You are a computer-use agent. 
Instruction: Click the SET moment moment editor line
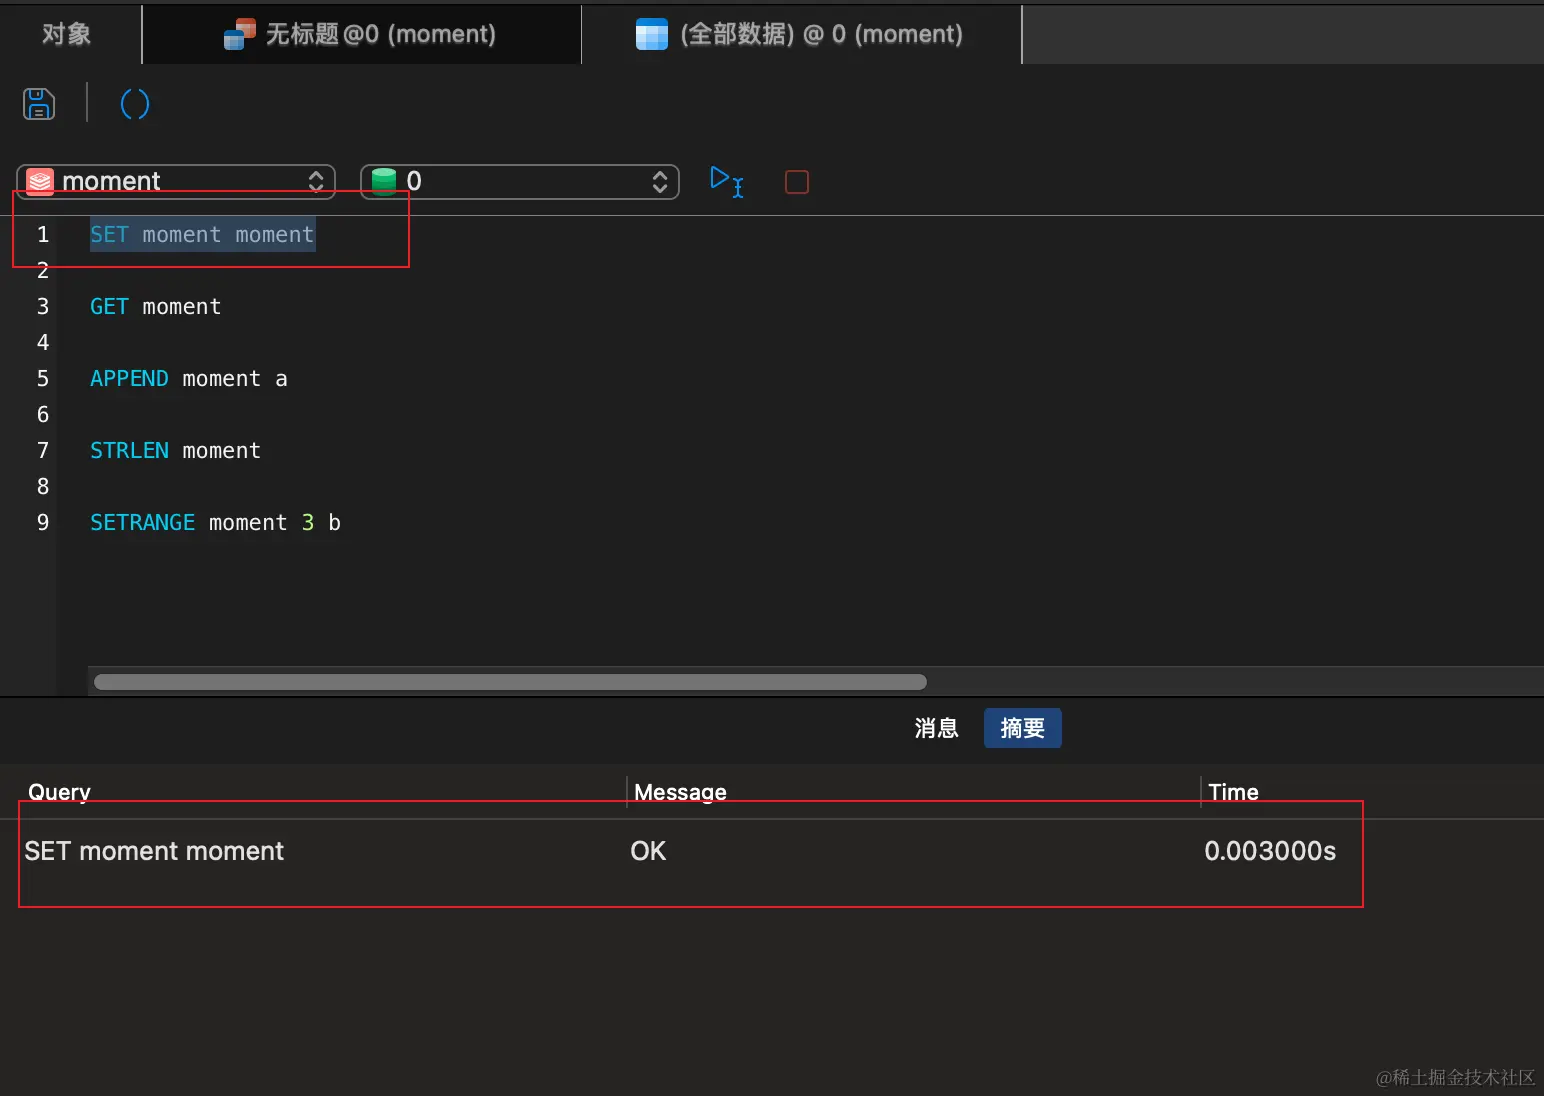click(x=202, y=235)
